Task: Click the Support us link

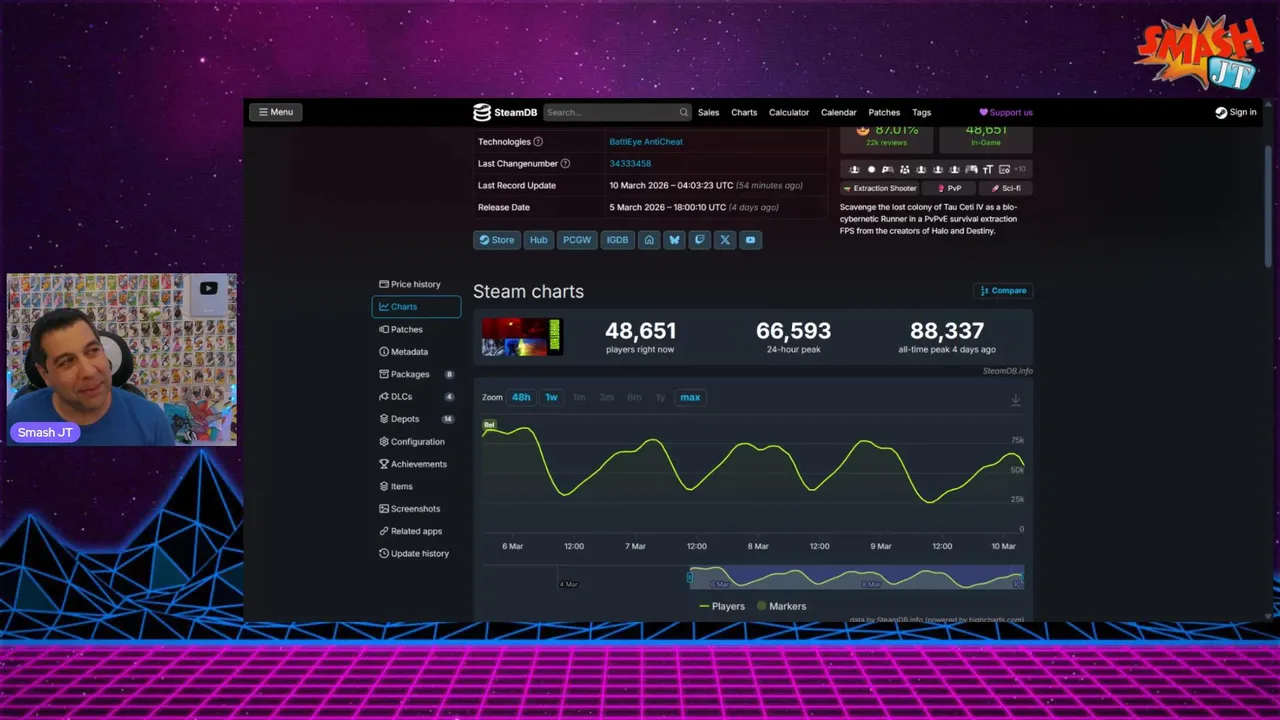Action: [1006, 112]
